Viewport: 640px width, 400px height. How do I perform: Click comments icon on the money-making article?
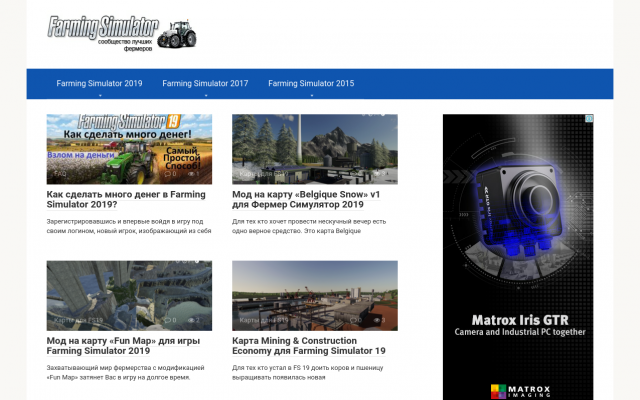pyautogui.click(x=168, y=173)
